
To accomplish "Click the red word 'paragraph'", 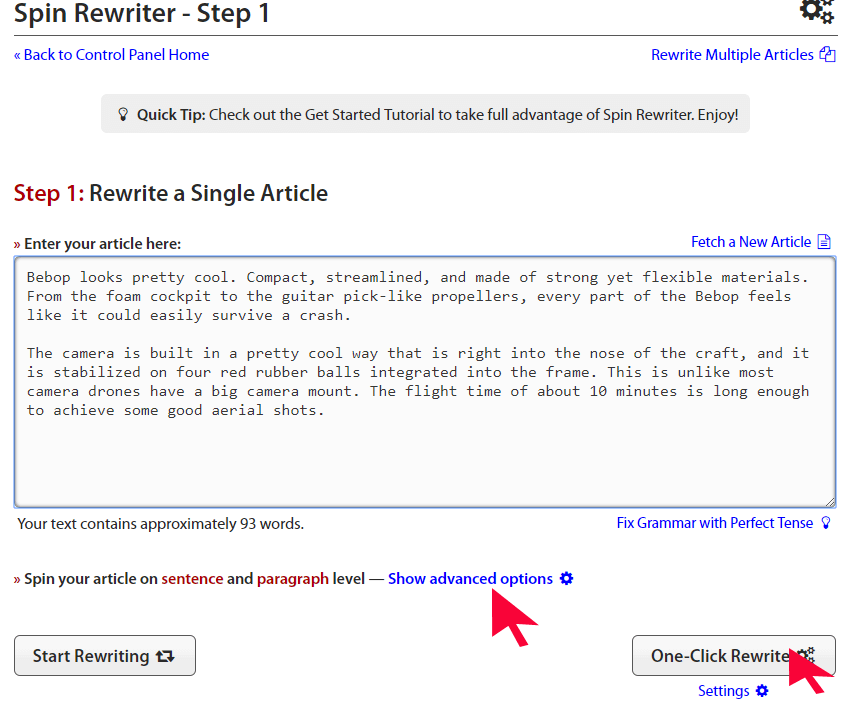I will pyautogui.click(x=293, y=579).
